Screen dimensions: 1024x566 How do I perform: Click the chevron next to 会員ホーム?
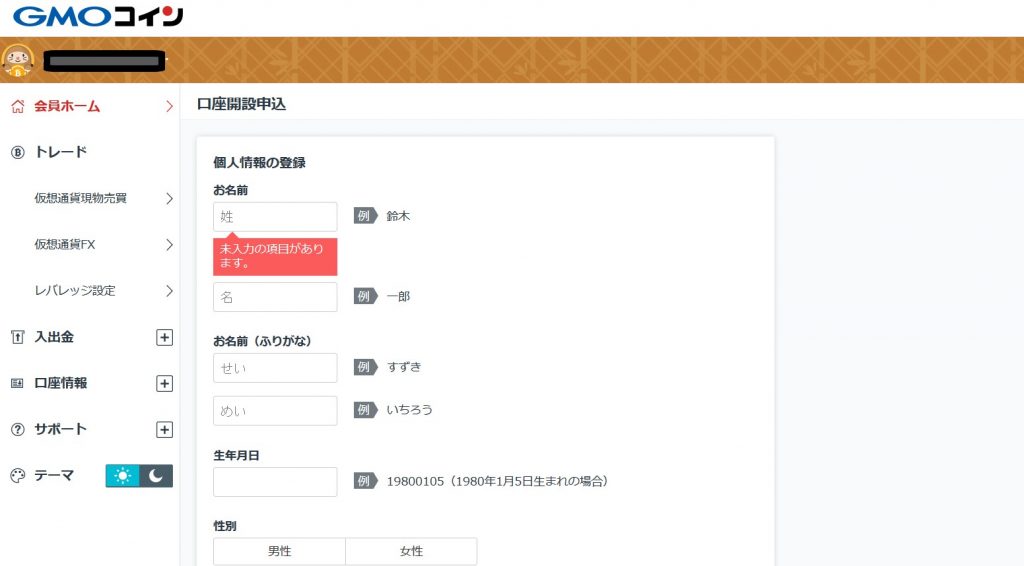[169, 106]
